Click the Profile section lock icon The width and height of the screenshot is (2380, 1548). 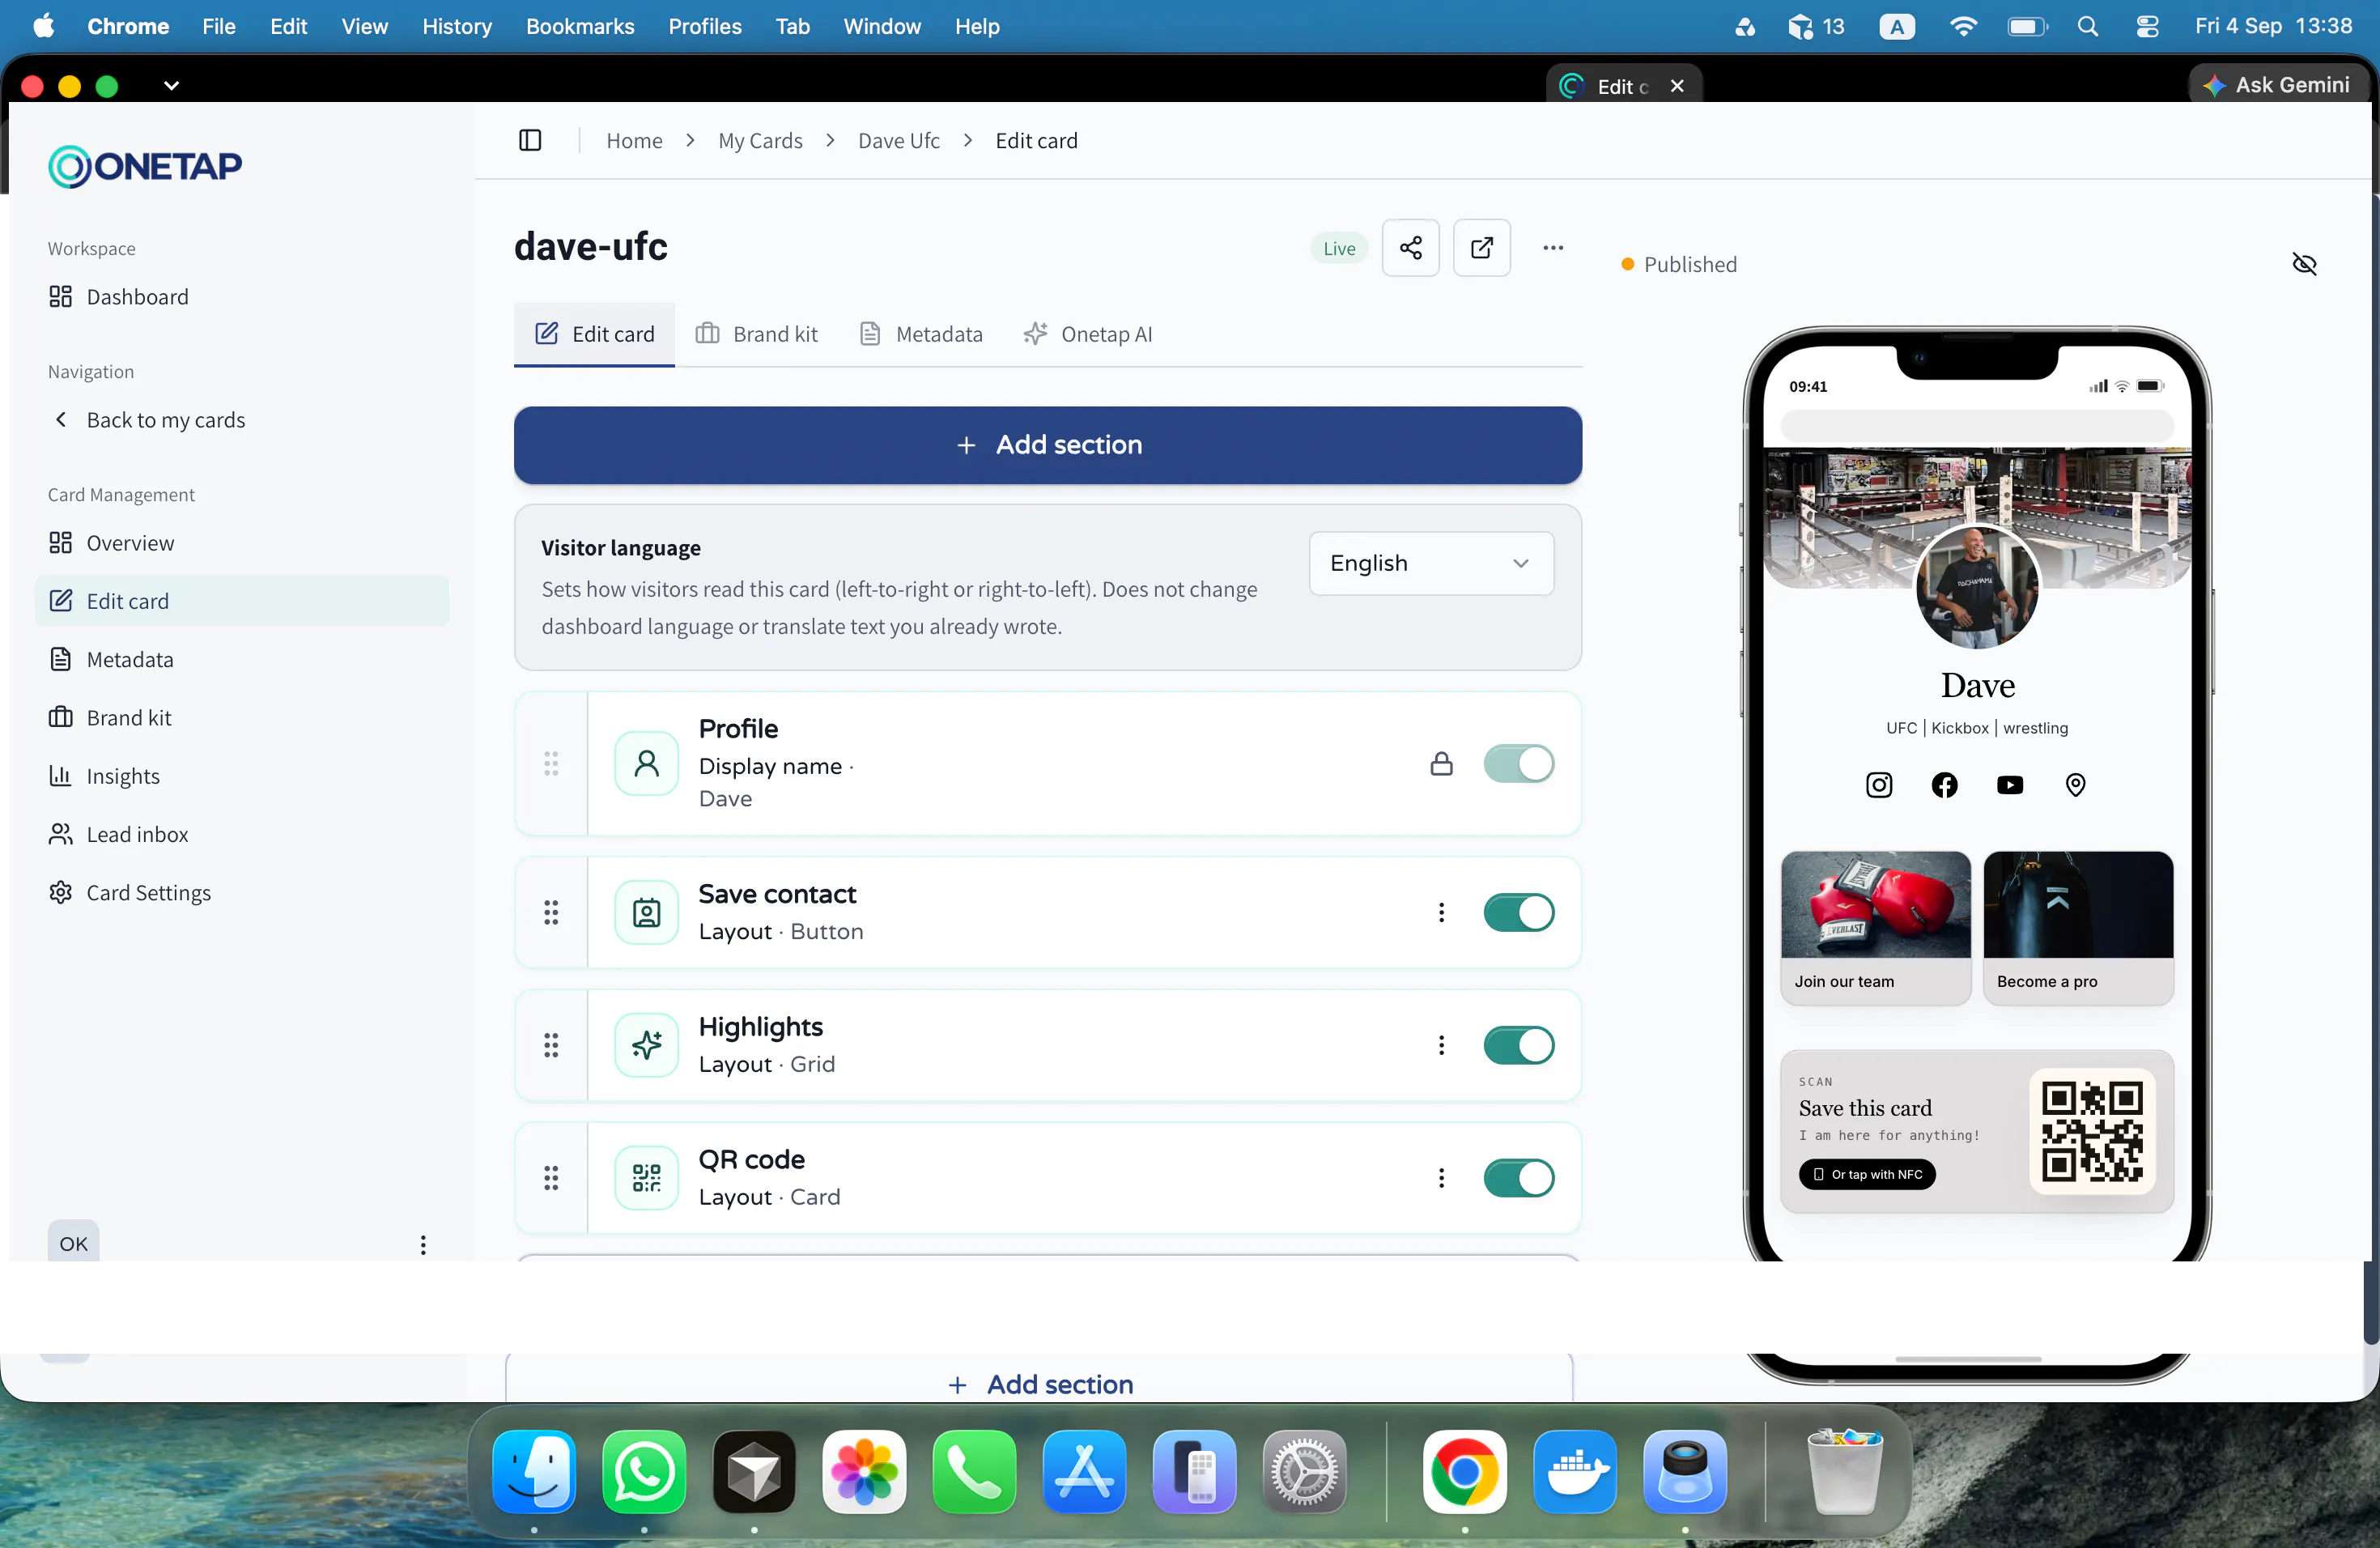[1441, 764]
